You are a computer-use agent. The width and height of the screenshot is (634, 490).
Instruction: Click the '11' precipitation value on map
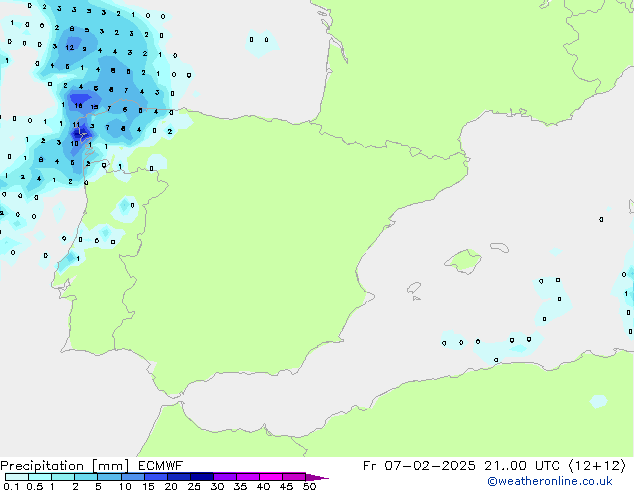coord(76,125)
